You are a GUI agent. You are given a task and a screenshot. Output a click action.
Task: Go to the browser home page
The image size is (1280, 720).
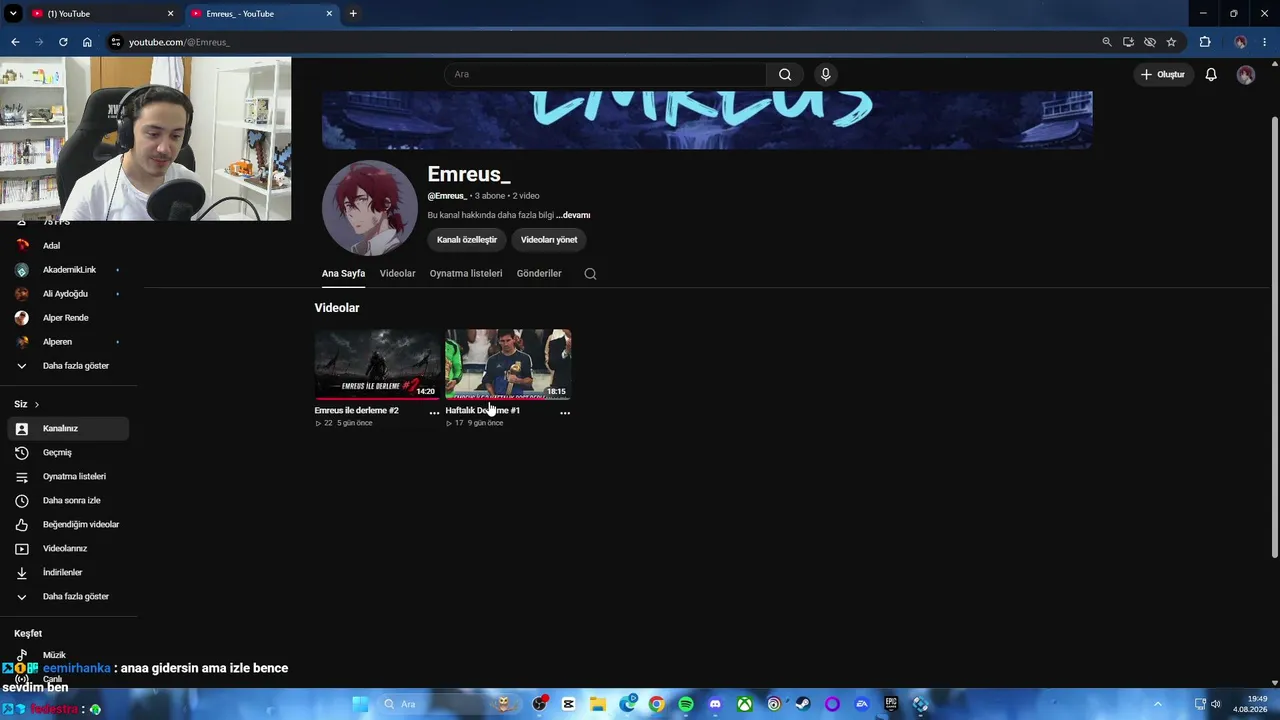click(x=87, y=42)
